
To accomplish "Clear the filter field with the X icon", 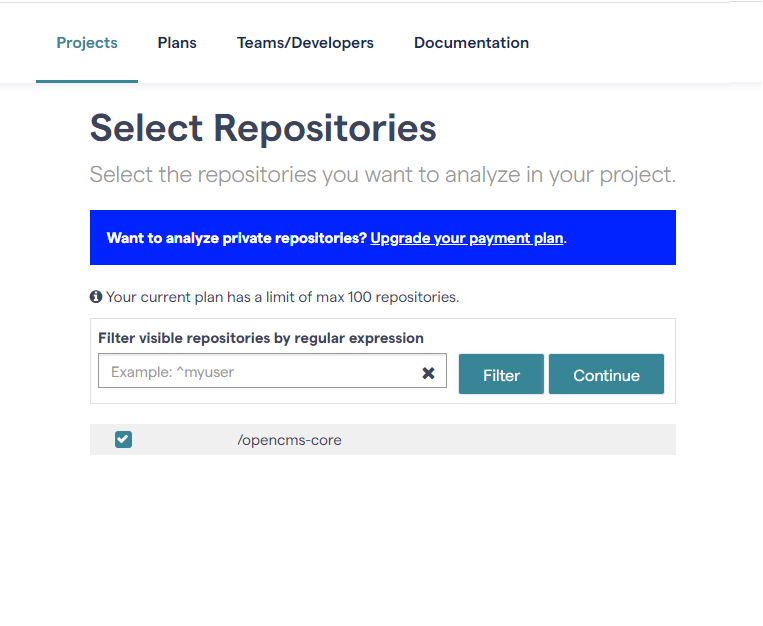I will [x=428, y=373].
